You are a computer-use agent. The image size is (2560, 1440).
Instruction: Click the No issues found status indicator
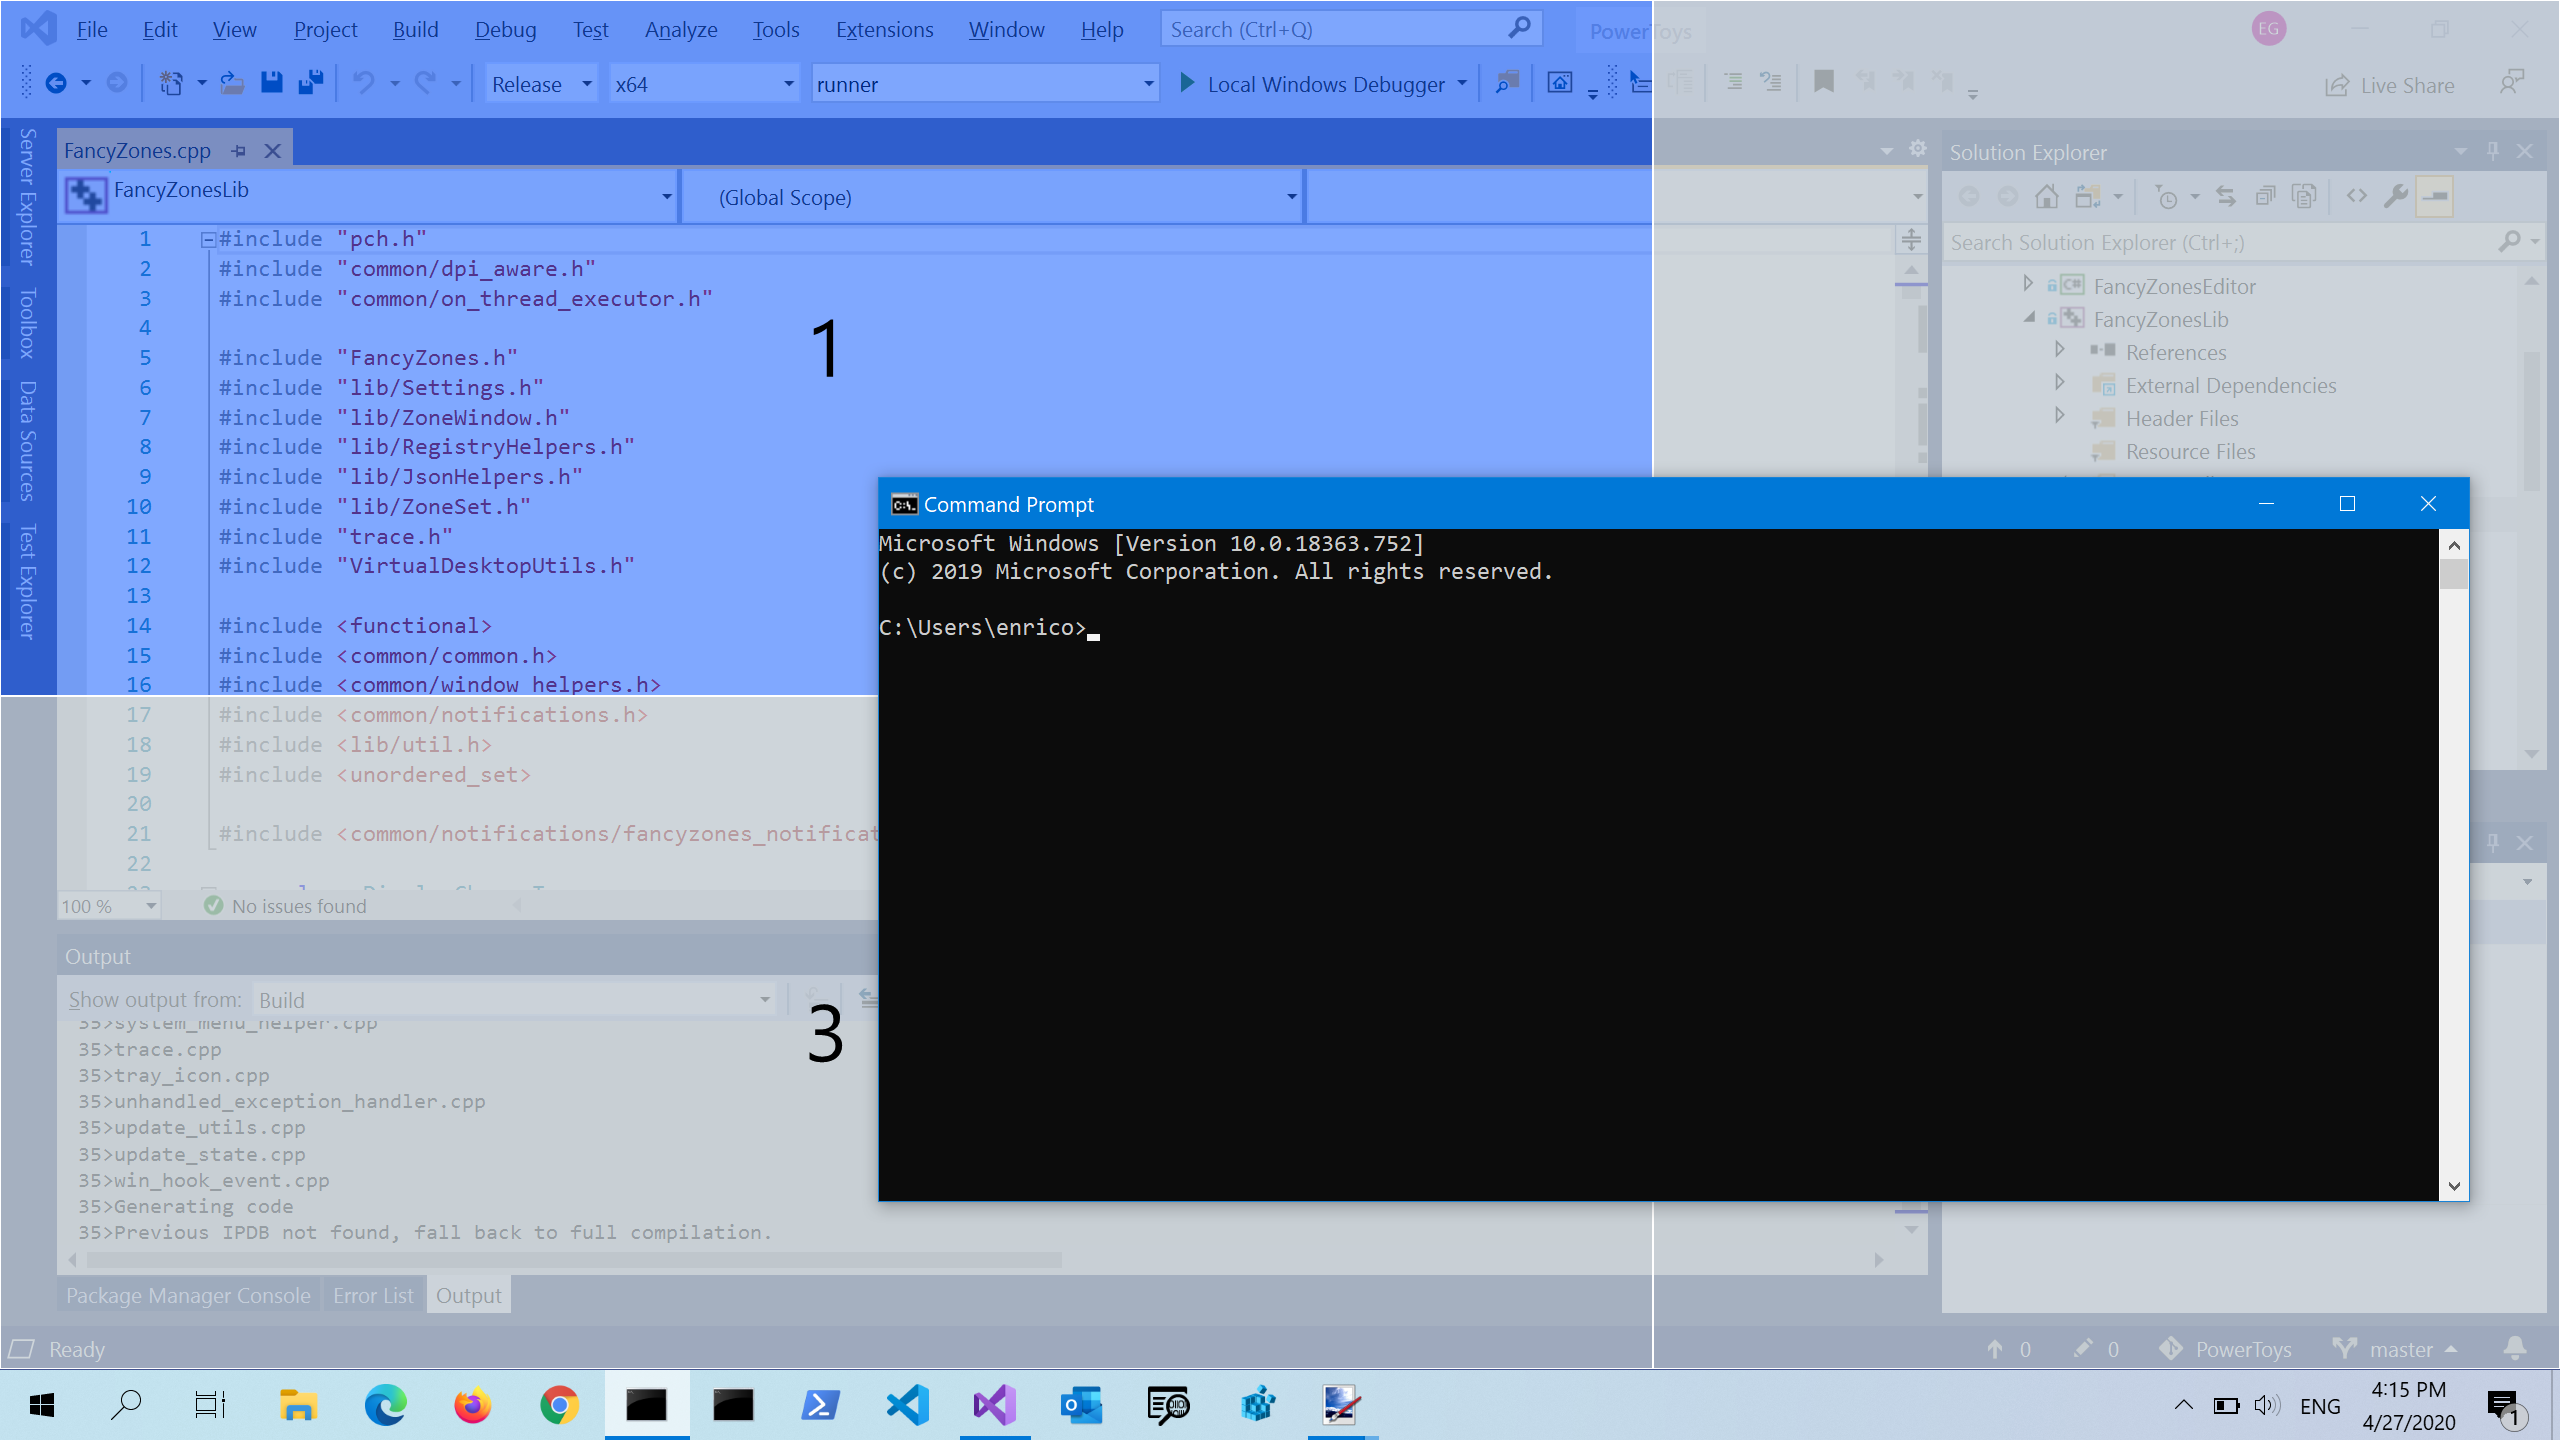click(281, 905)
